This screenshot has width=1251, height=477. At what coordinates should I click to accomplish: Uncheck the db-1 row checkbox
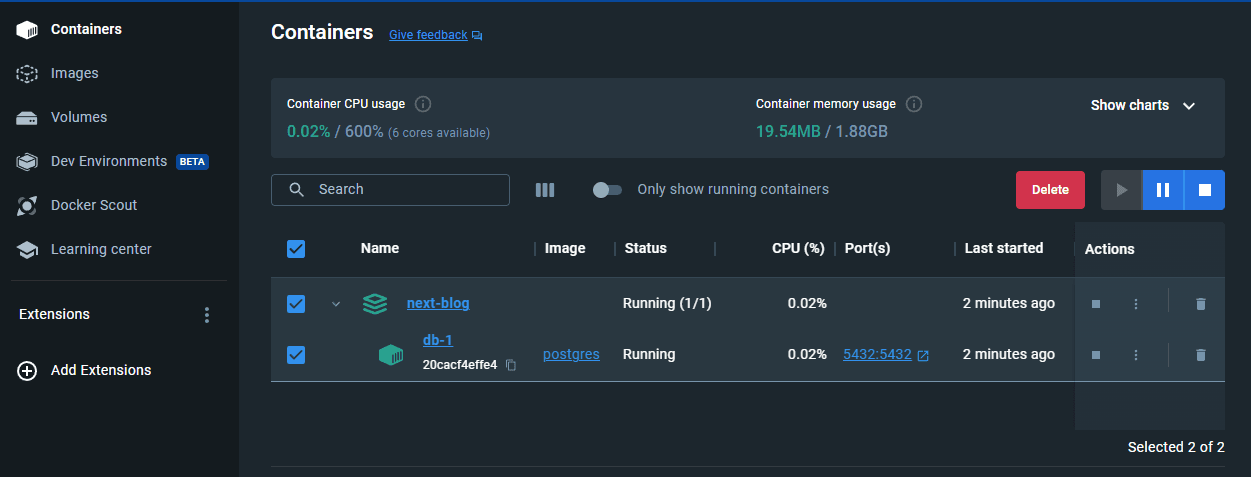click(296, 354)
